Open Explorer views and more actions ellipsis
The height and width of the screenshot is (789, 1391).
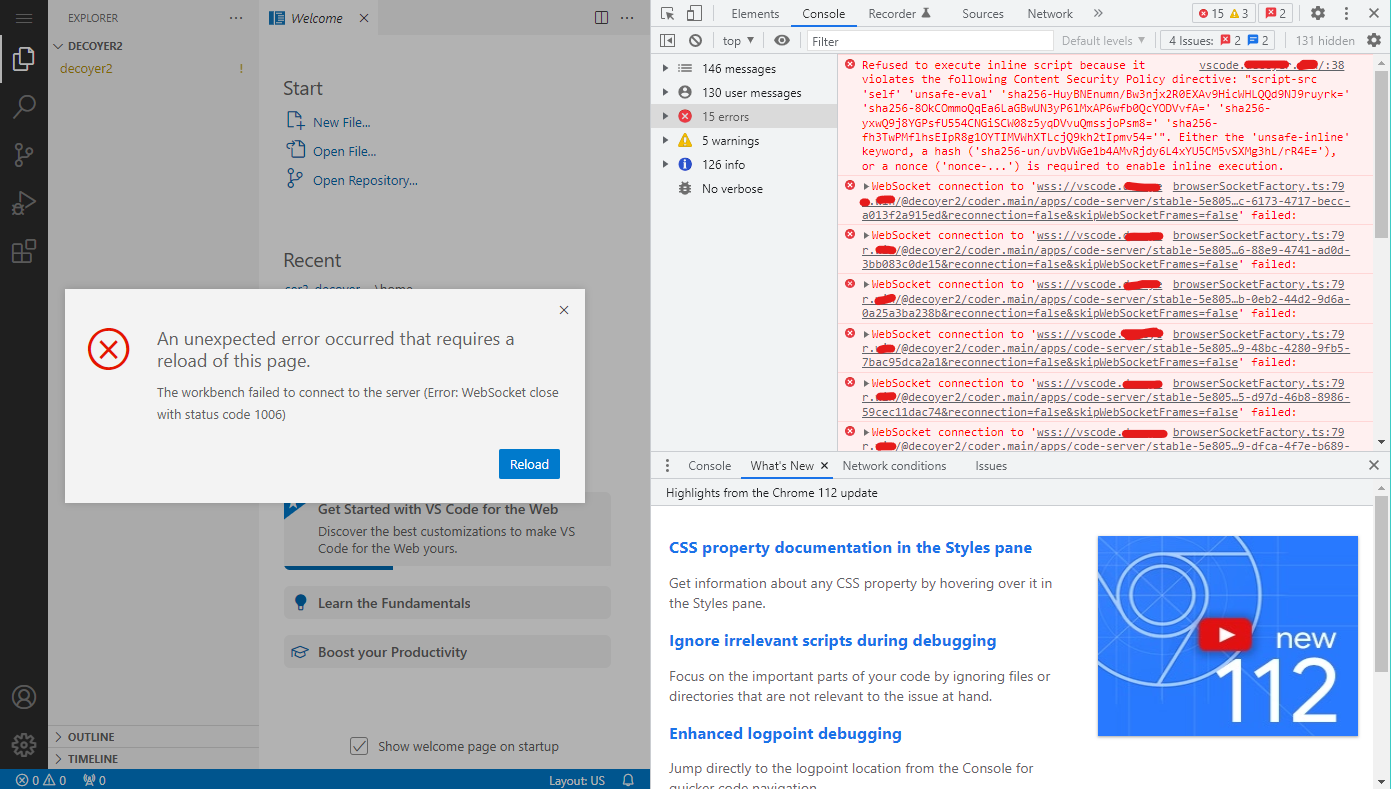pyautogui.click(x=236, y=18)
